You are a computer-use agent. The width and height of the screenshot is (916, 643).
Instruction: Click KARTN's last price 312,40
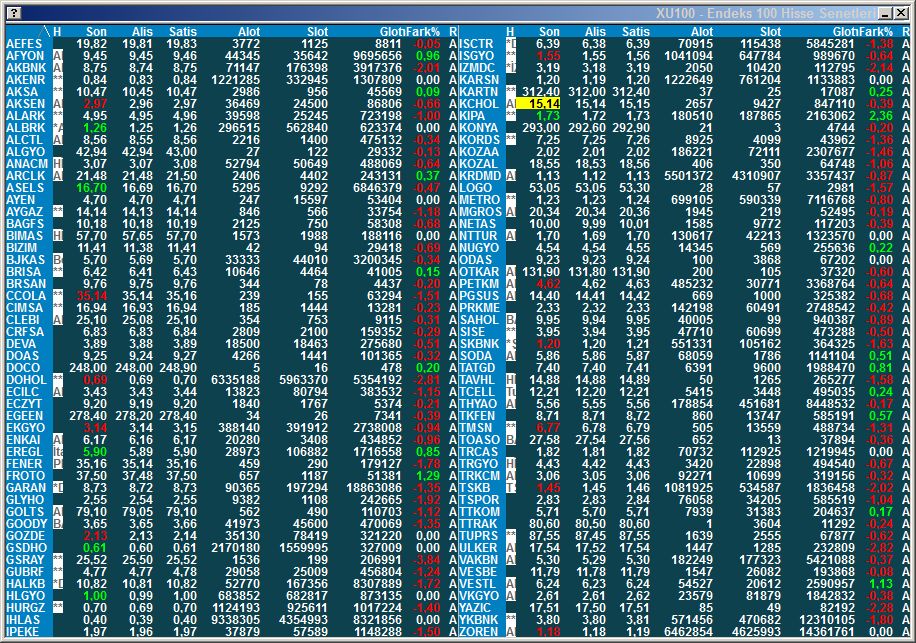pyautogui.click(x=541, y=92)
